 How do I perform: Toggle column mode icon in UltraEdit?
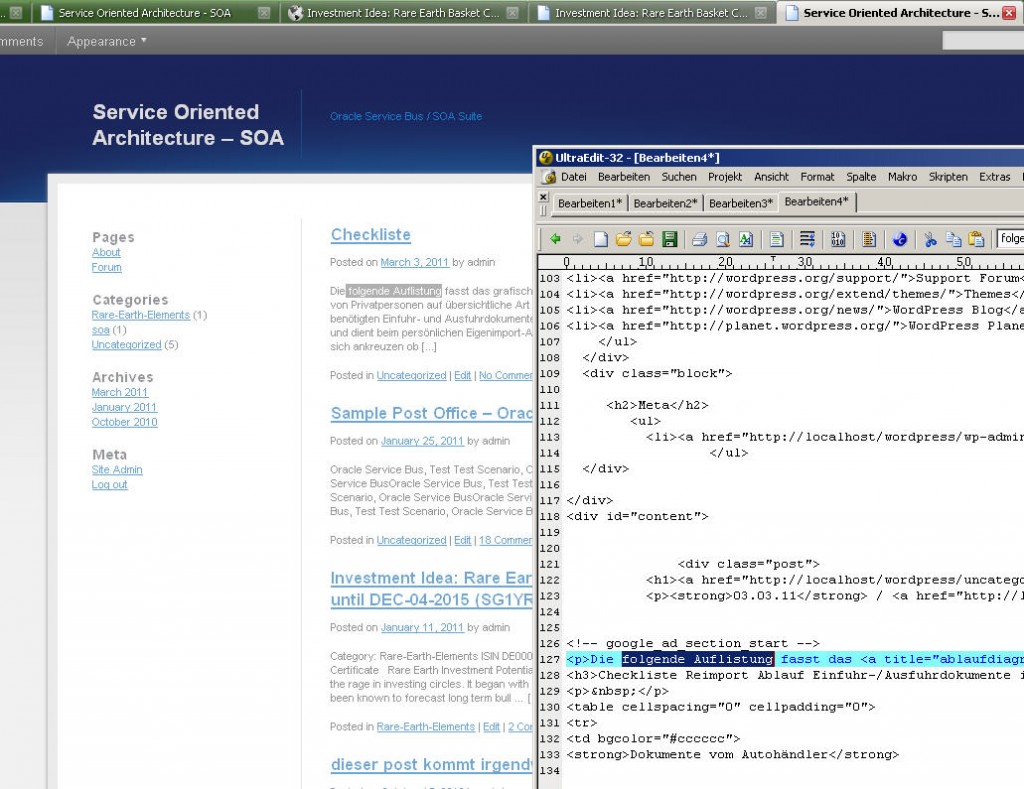coord(869,239)
